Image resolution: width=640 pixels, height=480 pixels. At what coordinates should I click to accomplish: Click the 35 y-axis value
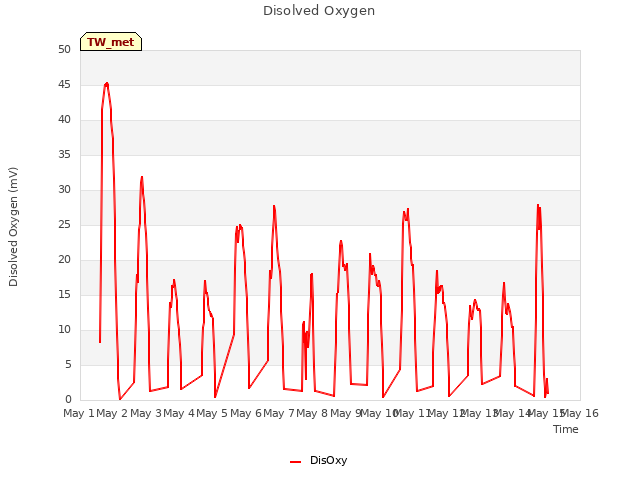[x=64, y=154]
